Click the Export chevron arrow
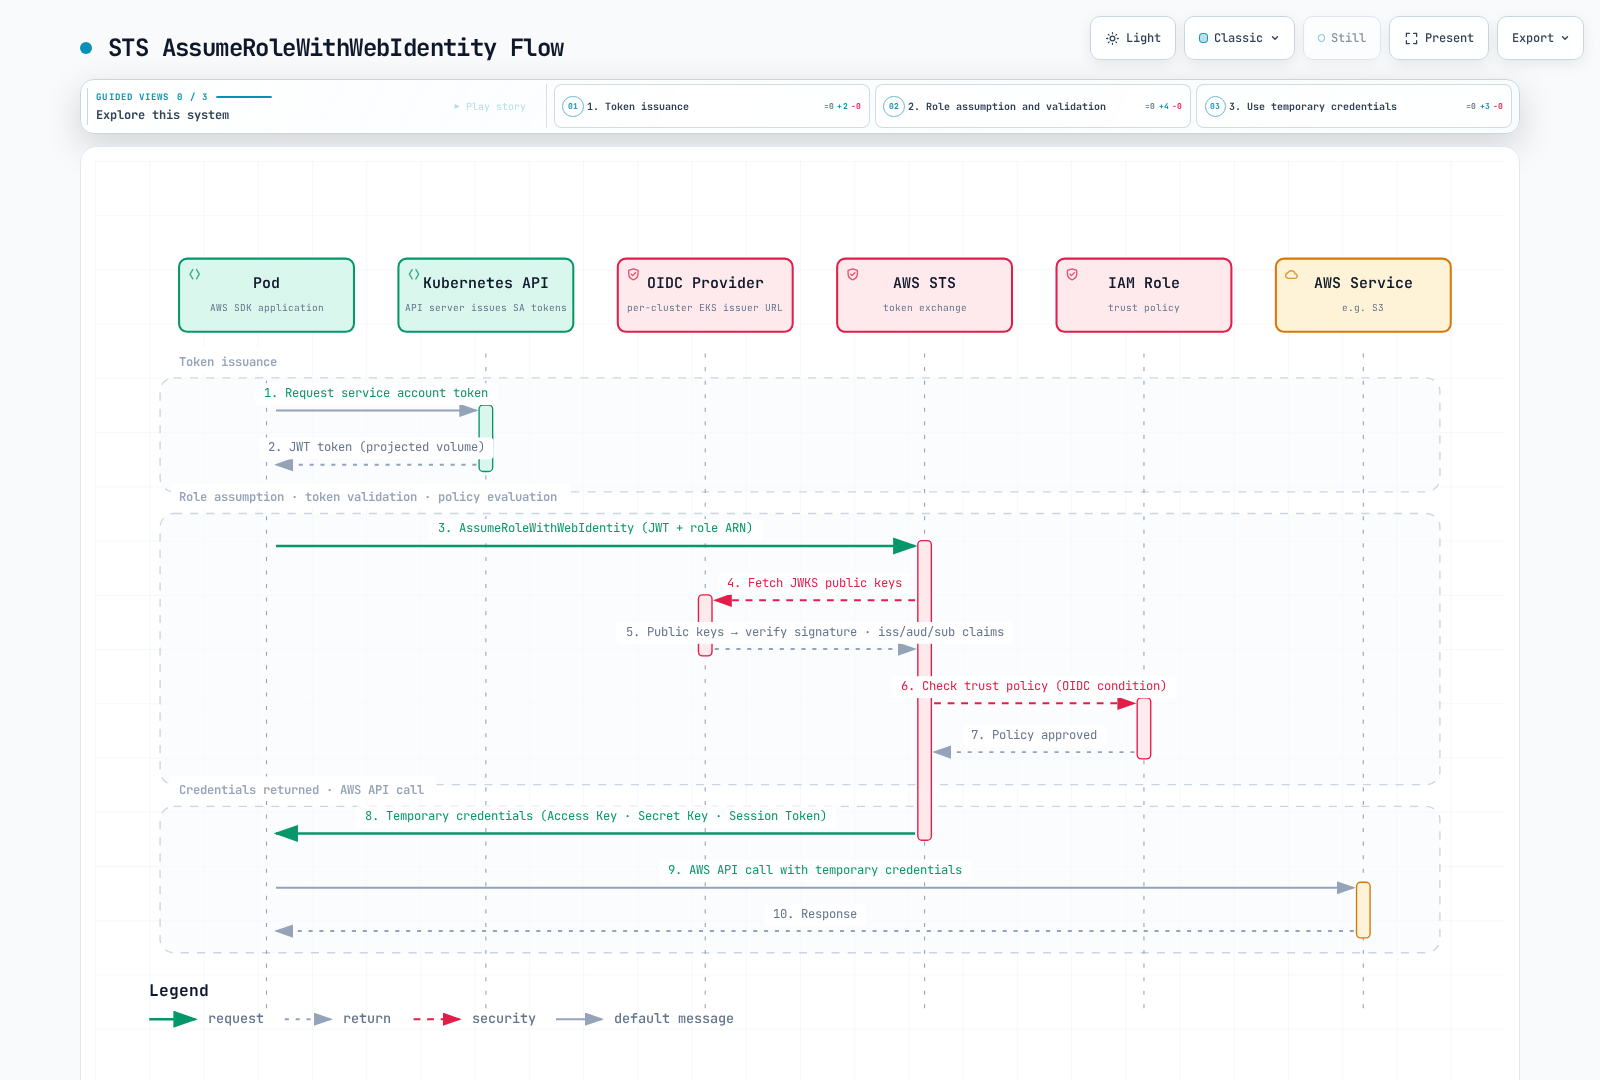Image resolution: width=1600 pixels, height=1080 pixels. [1565, 38]
